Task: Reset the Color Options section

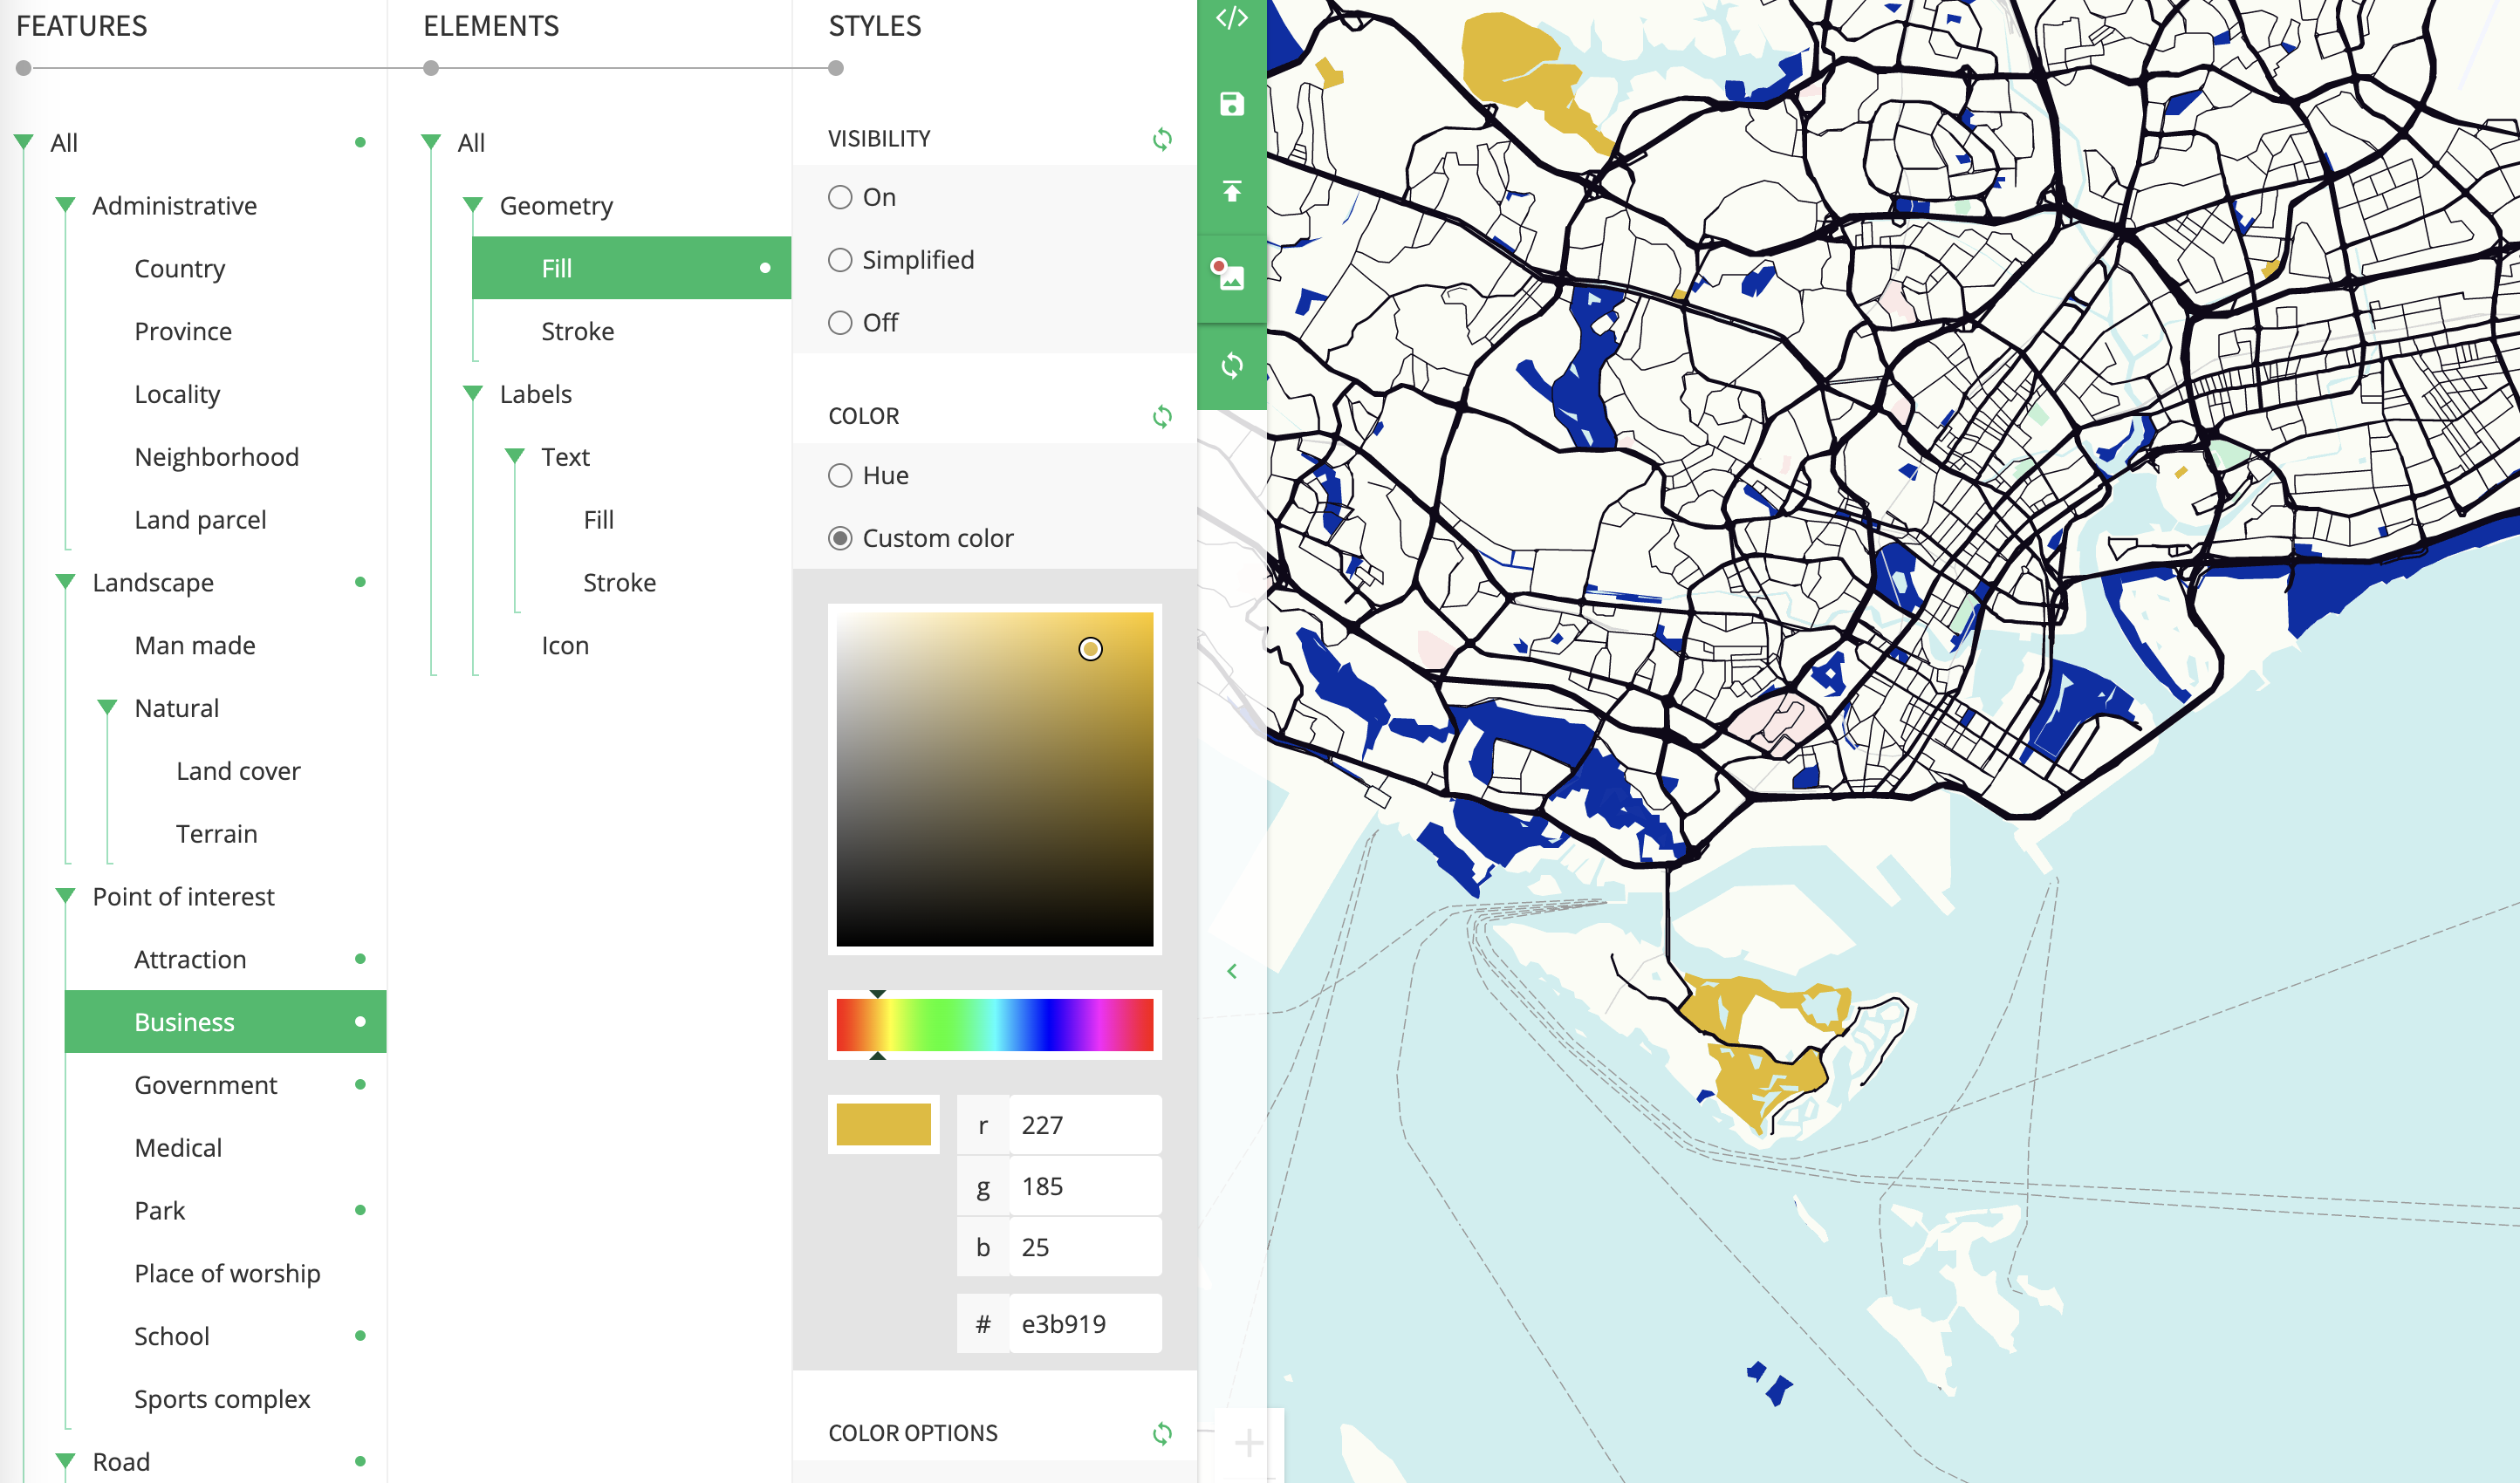Action: [x=1161, y=1433]
